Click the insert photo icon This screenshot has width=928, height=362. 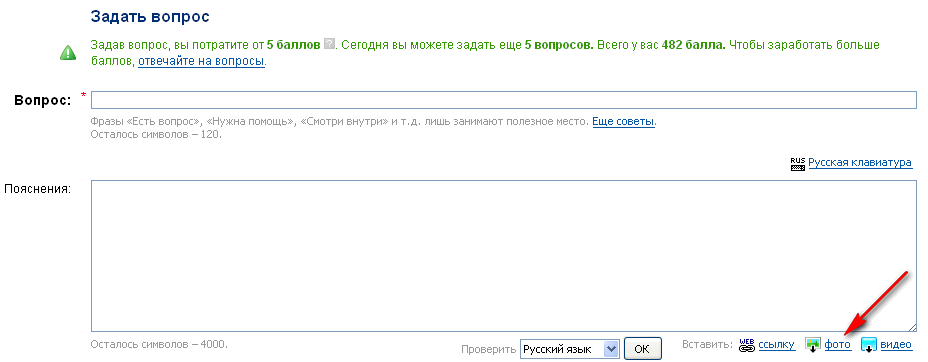click(813, 345)
